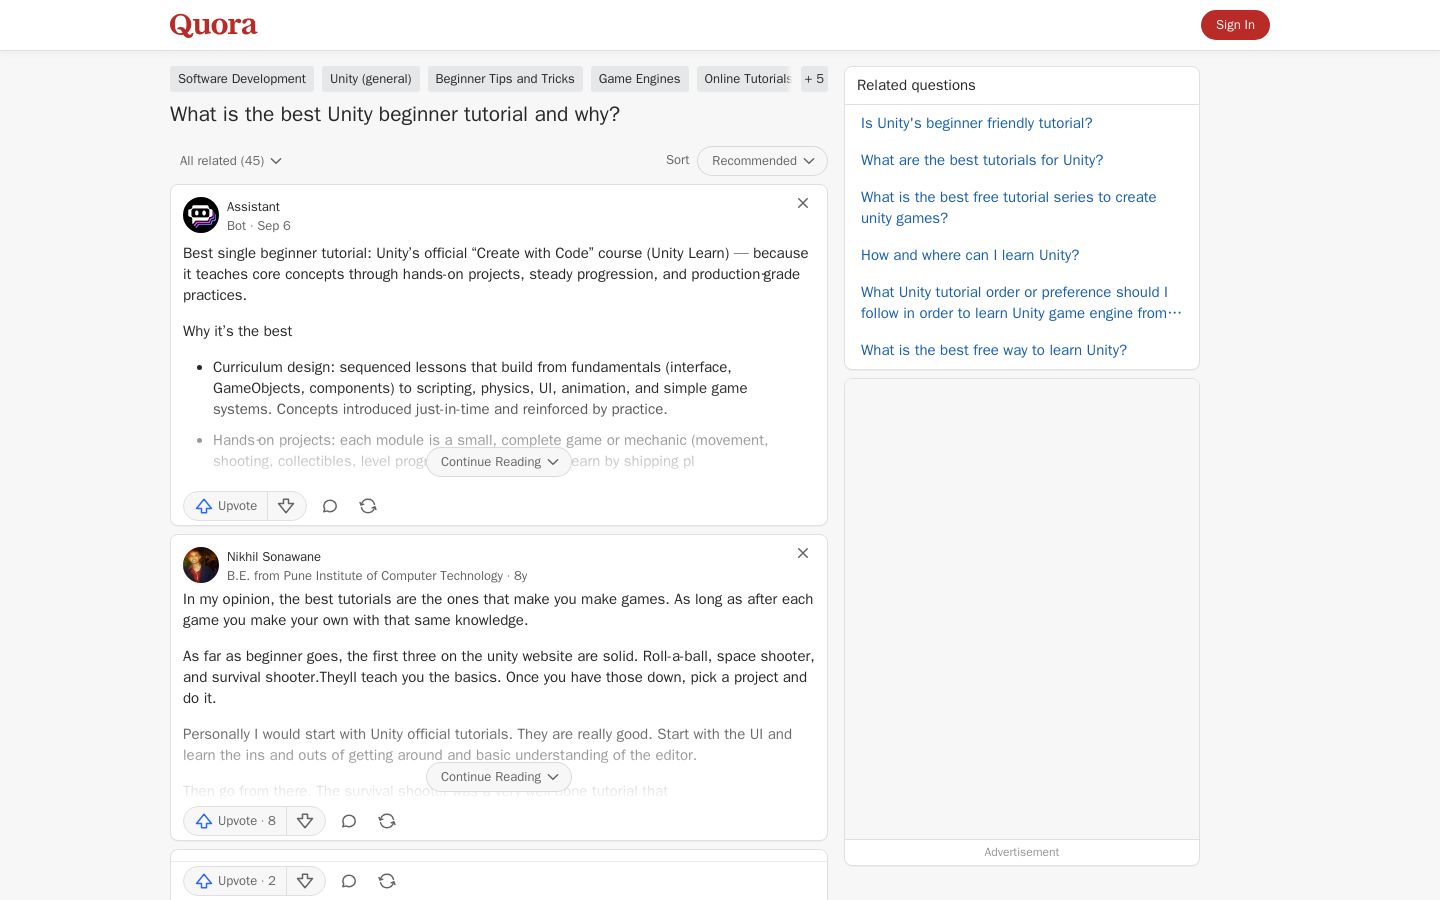Open the Game Engines topic tag

(640, 79)
